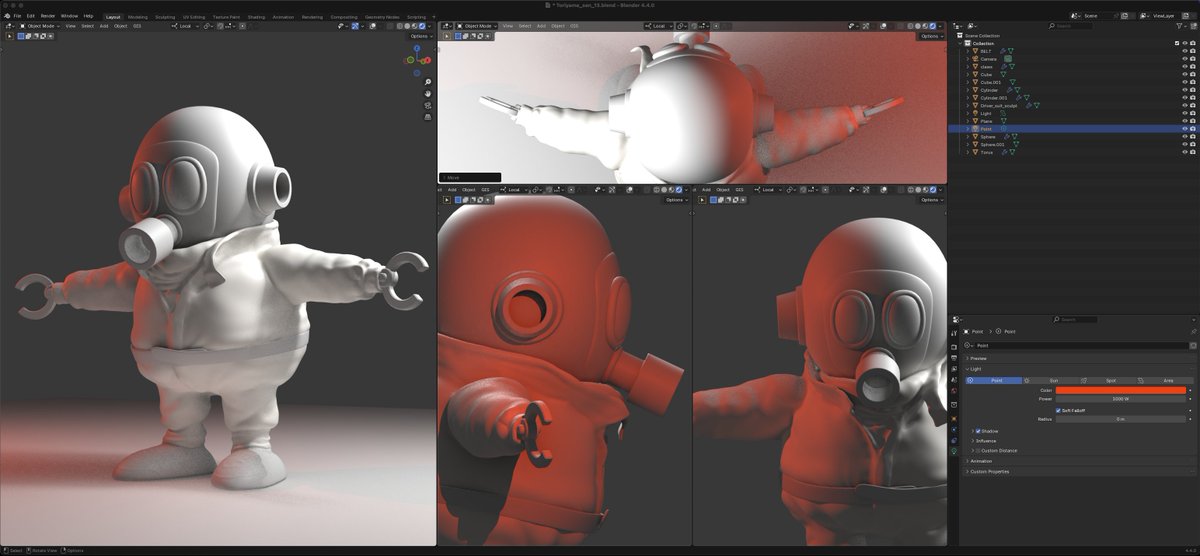Viewport: 1200px width, 556px height.
Task: Open the Window menu
Action: coord(69,16)
